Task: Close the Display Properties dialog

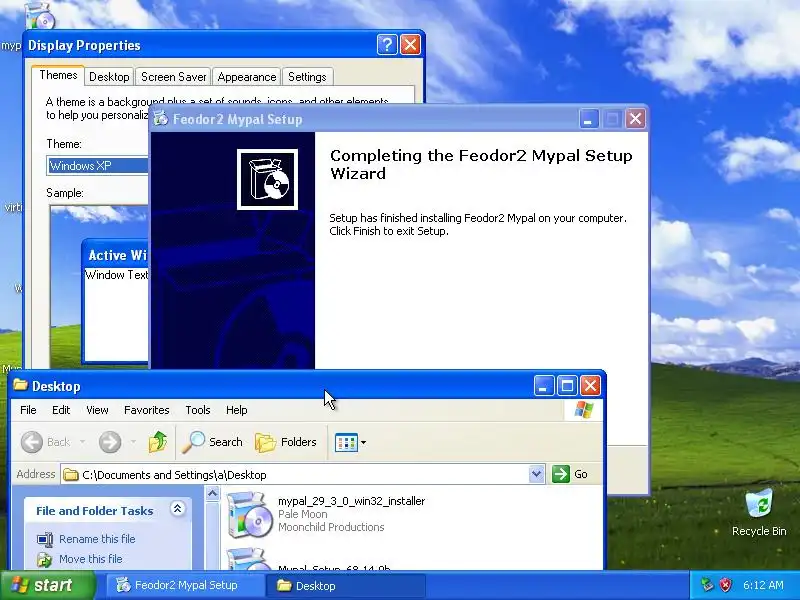Action: pos(410,45)
